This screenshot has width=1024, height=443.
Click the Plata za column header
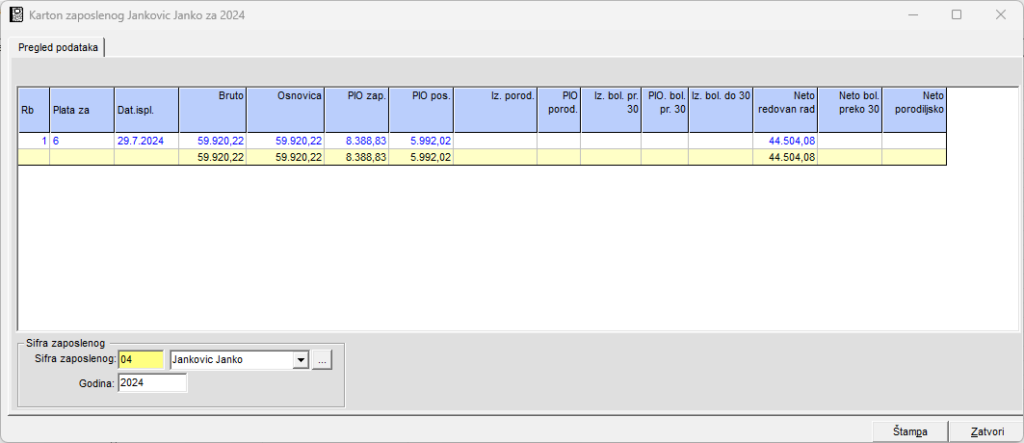tap(81, 109)
